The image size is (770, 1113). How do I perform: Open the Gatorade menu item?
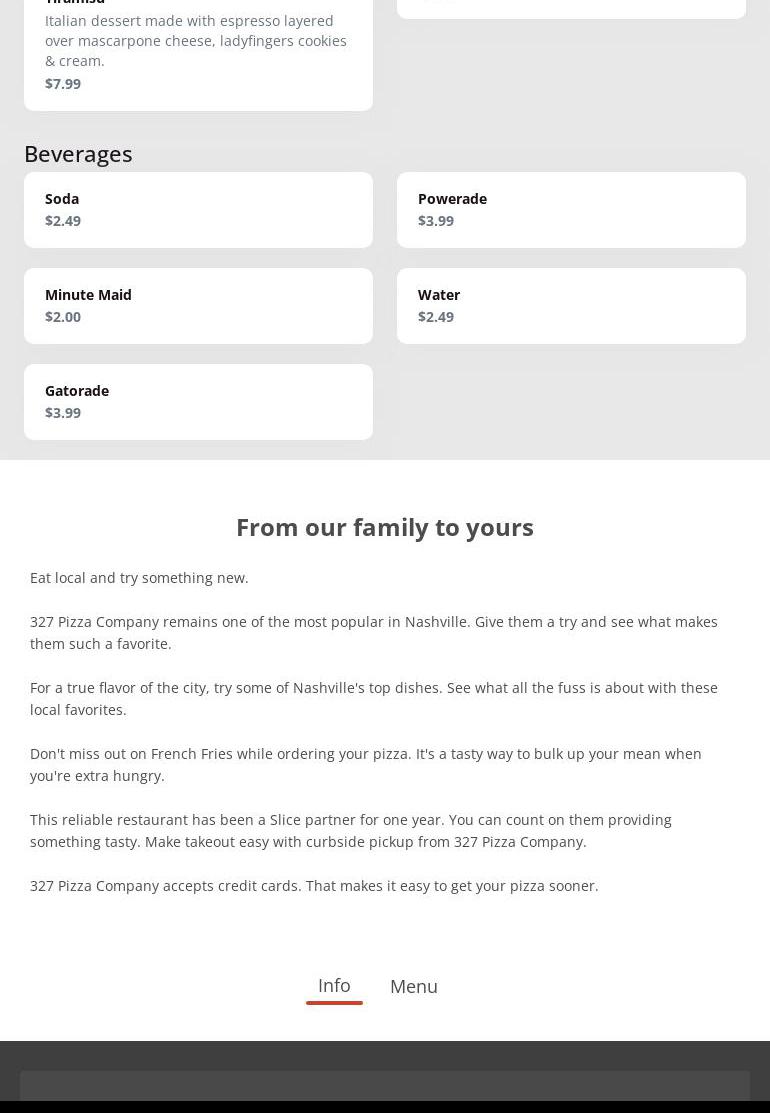coord(198,402)
